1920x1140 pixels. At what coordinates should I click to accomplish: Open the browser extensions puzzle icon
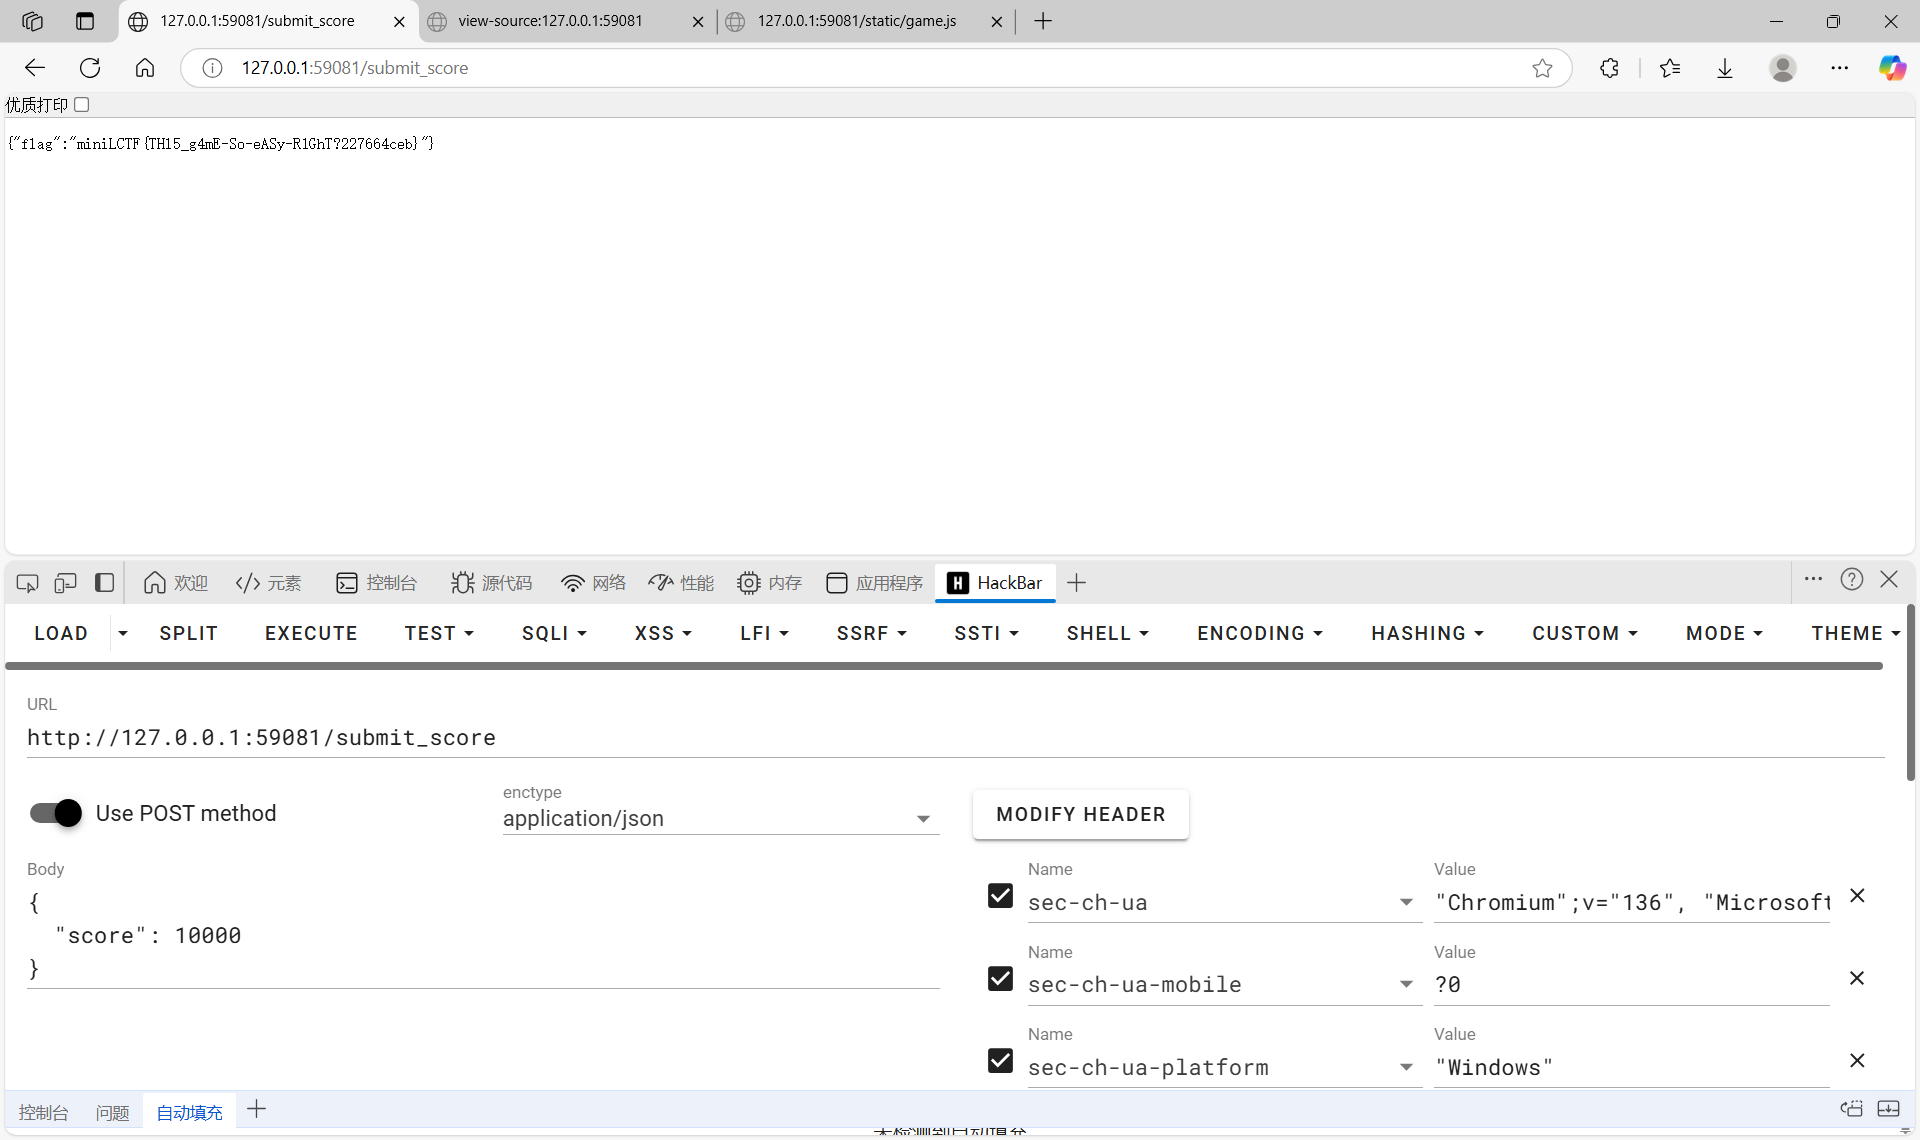[x=1609, y=68]
